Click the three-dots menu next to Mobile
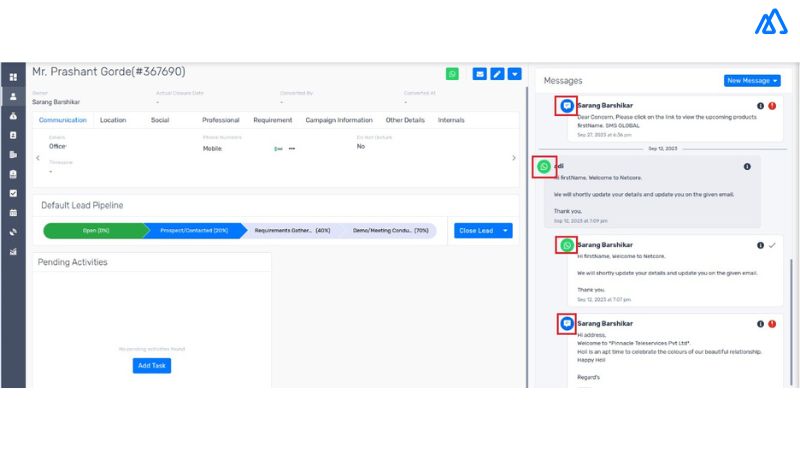Screen dimensions: 800x450 point(292,148)
